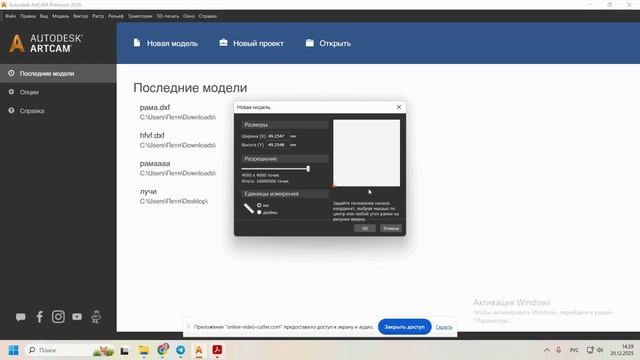Screen dimensions: 640x360
Task: Click the colorful browser icon in taskbar
Action: point(162,350)
